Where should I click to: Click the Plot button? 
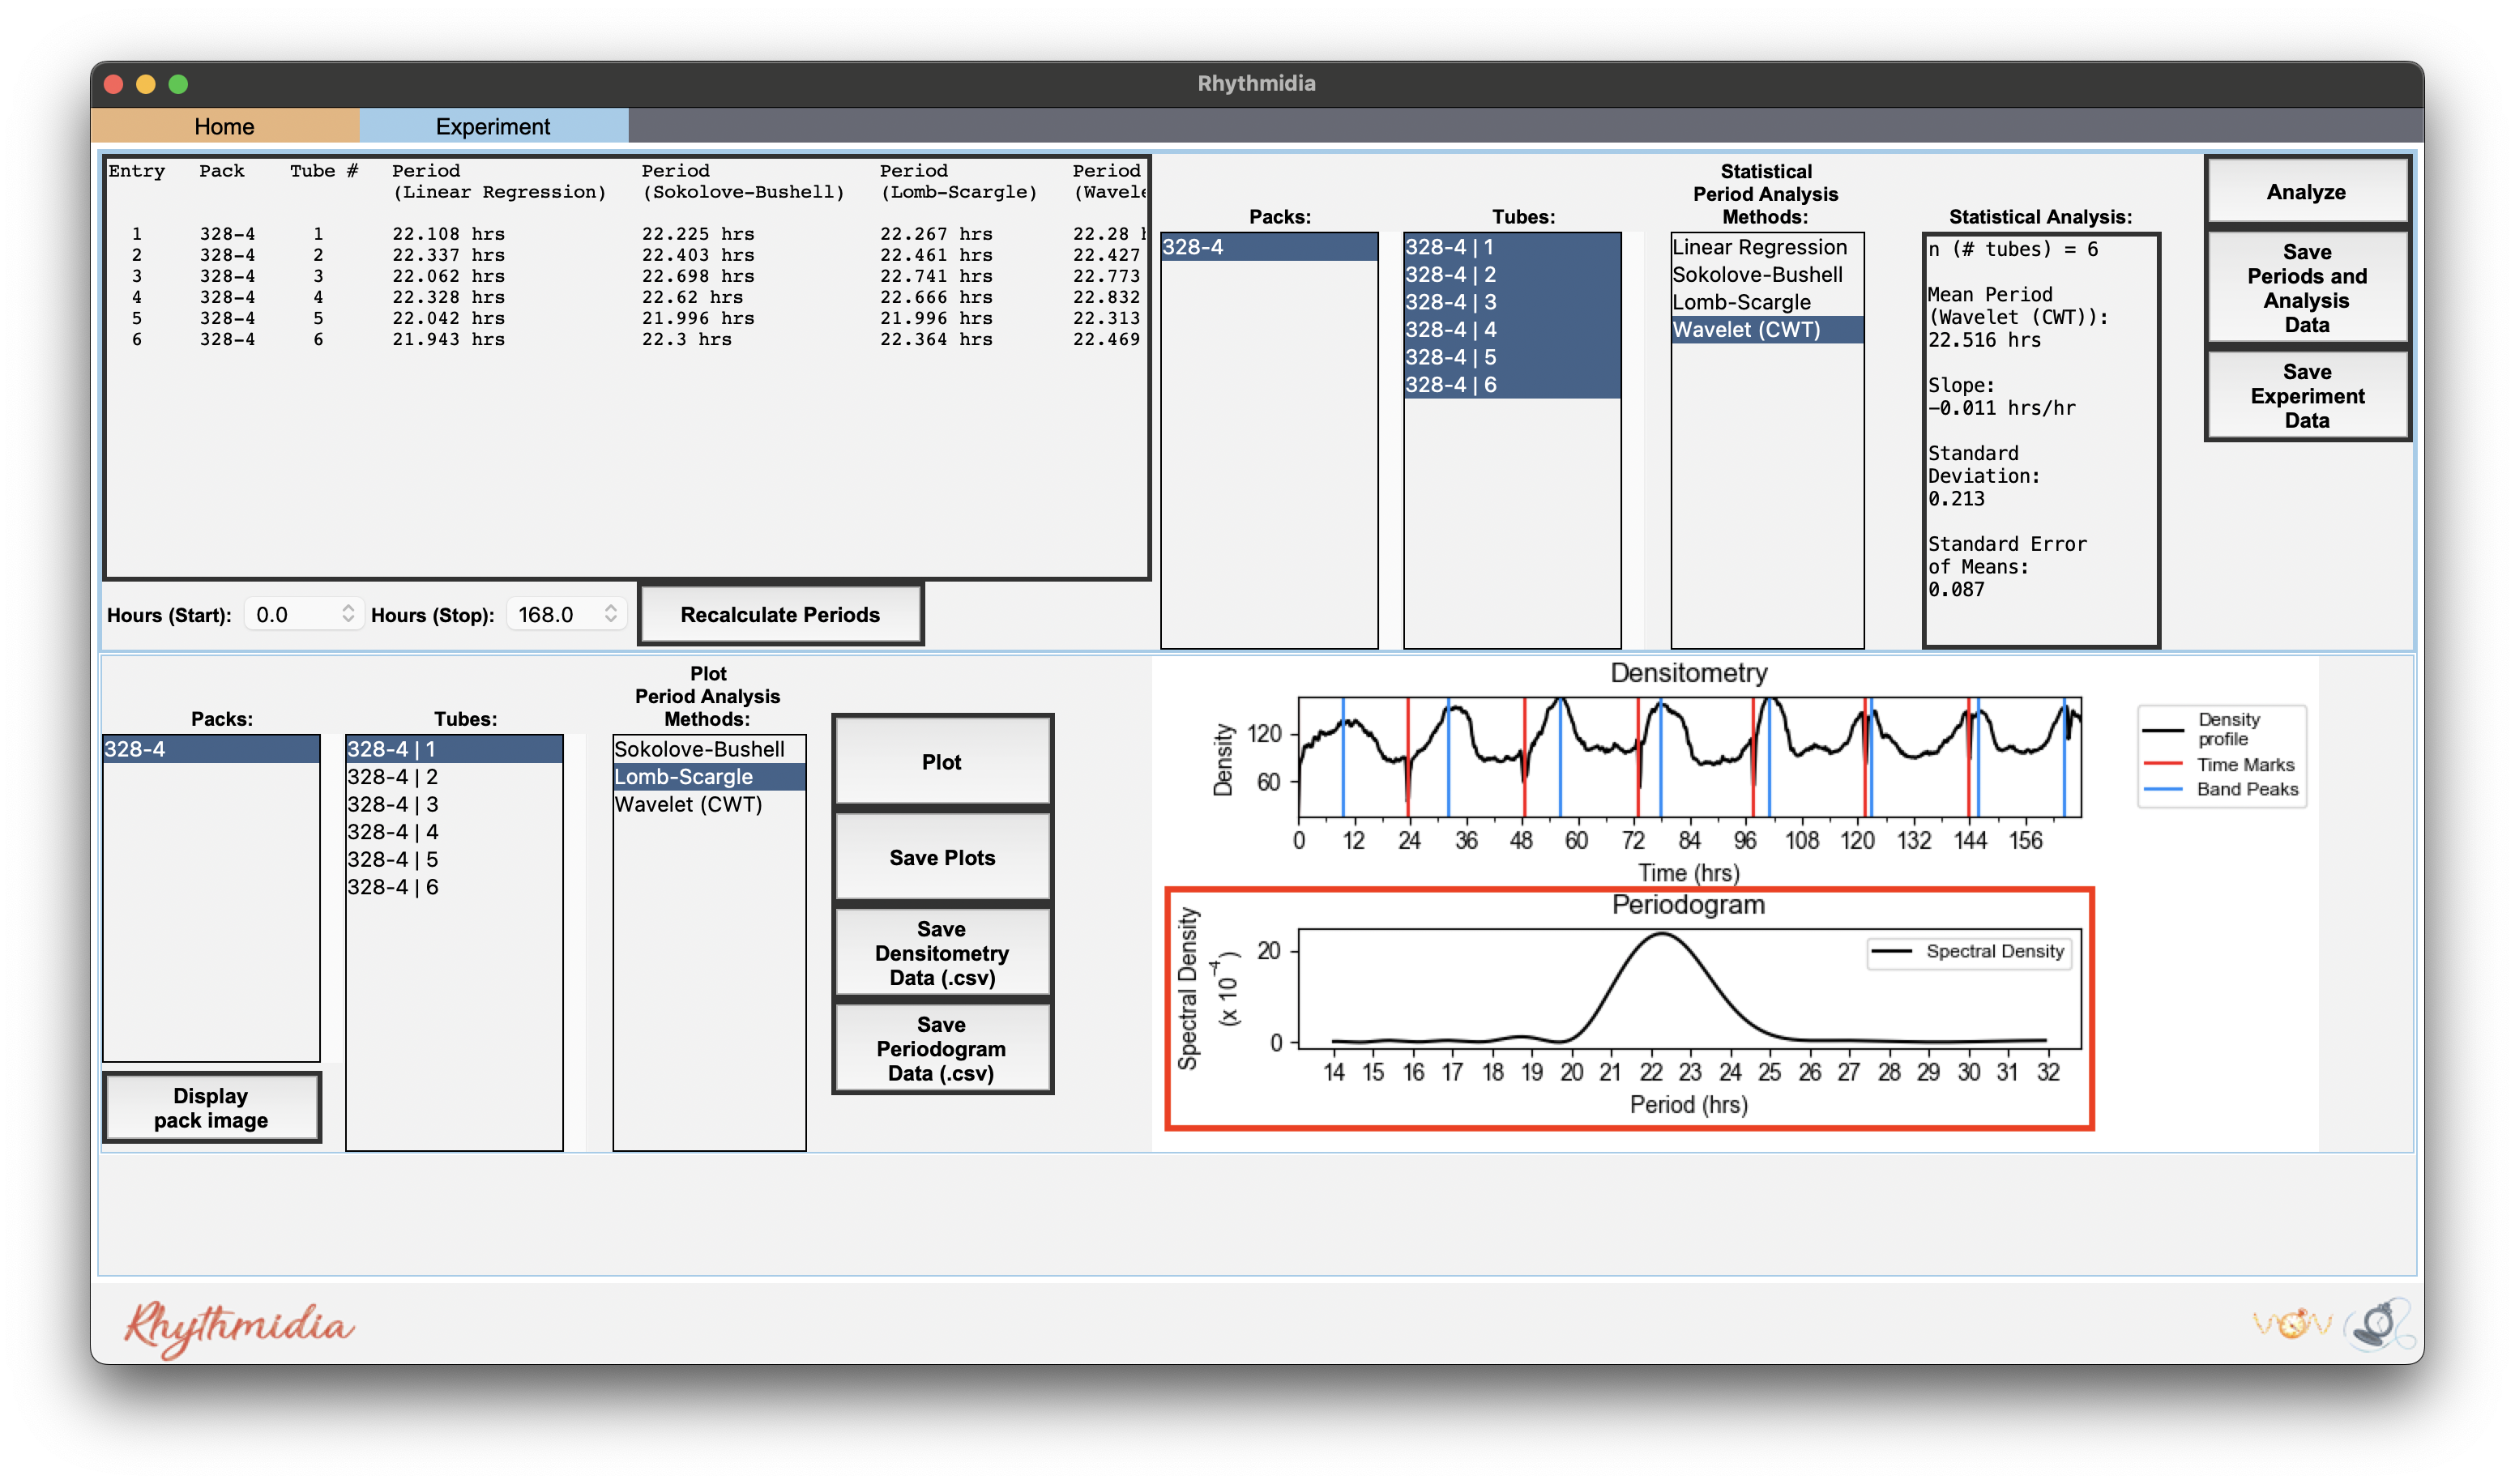(941, 761)
